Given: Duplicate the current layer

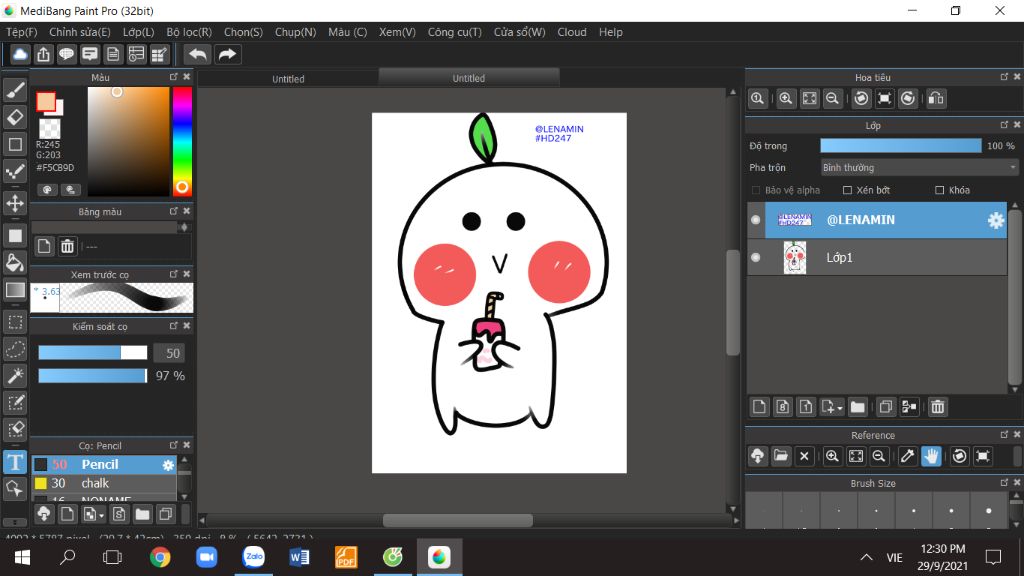Looking at the screenshot, I should (886, 407).
